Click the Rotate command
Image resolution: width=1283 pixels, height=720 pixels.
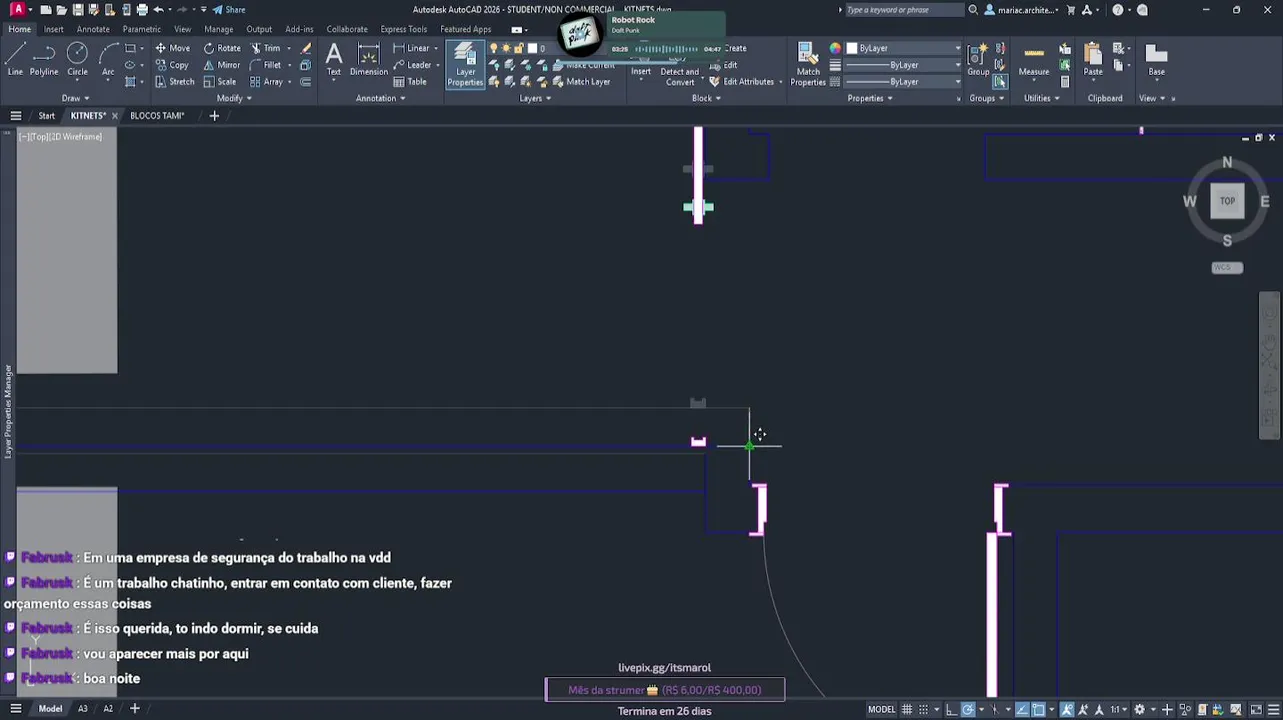[x=222, y=48]
